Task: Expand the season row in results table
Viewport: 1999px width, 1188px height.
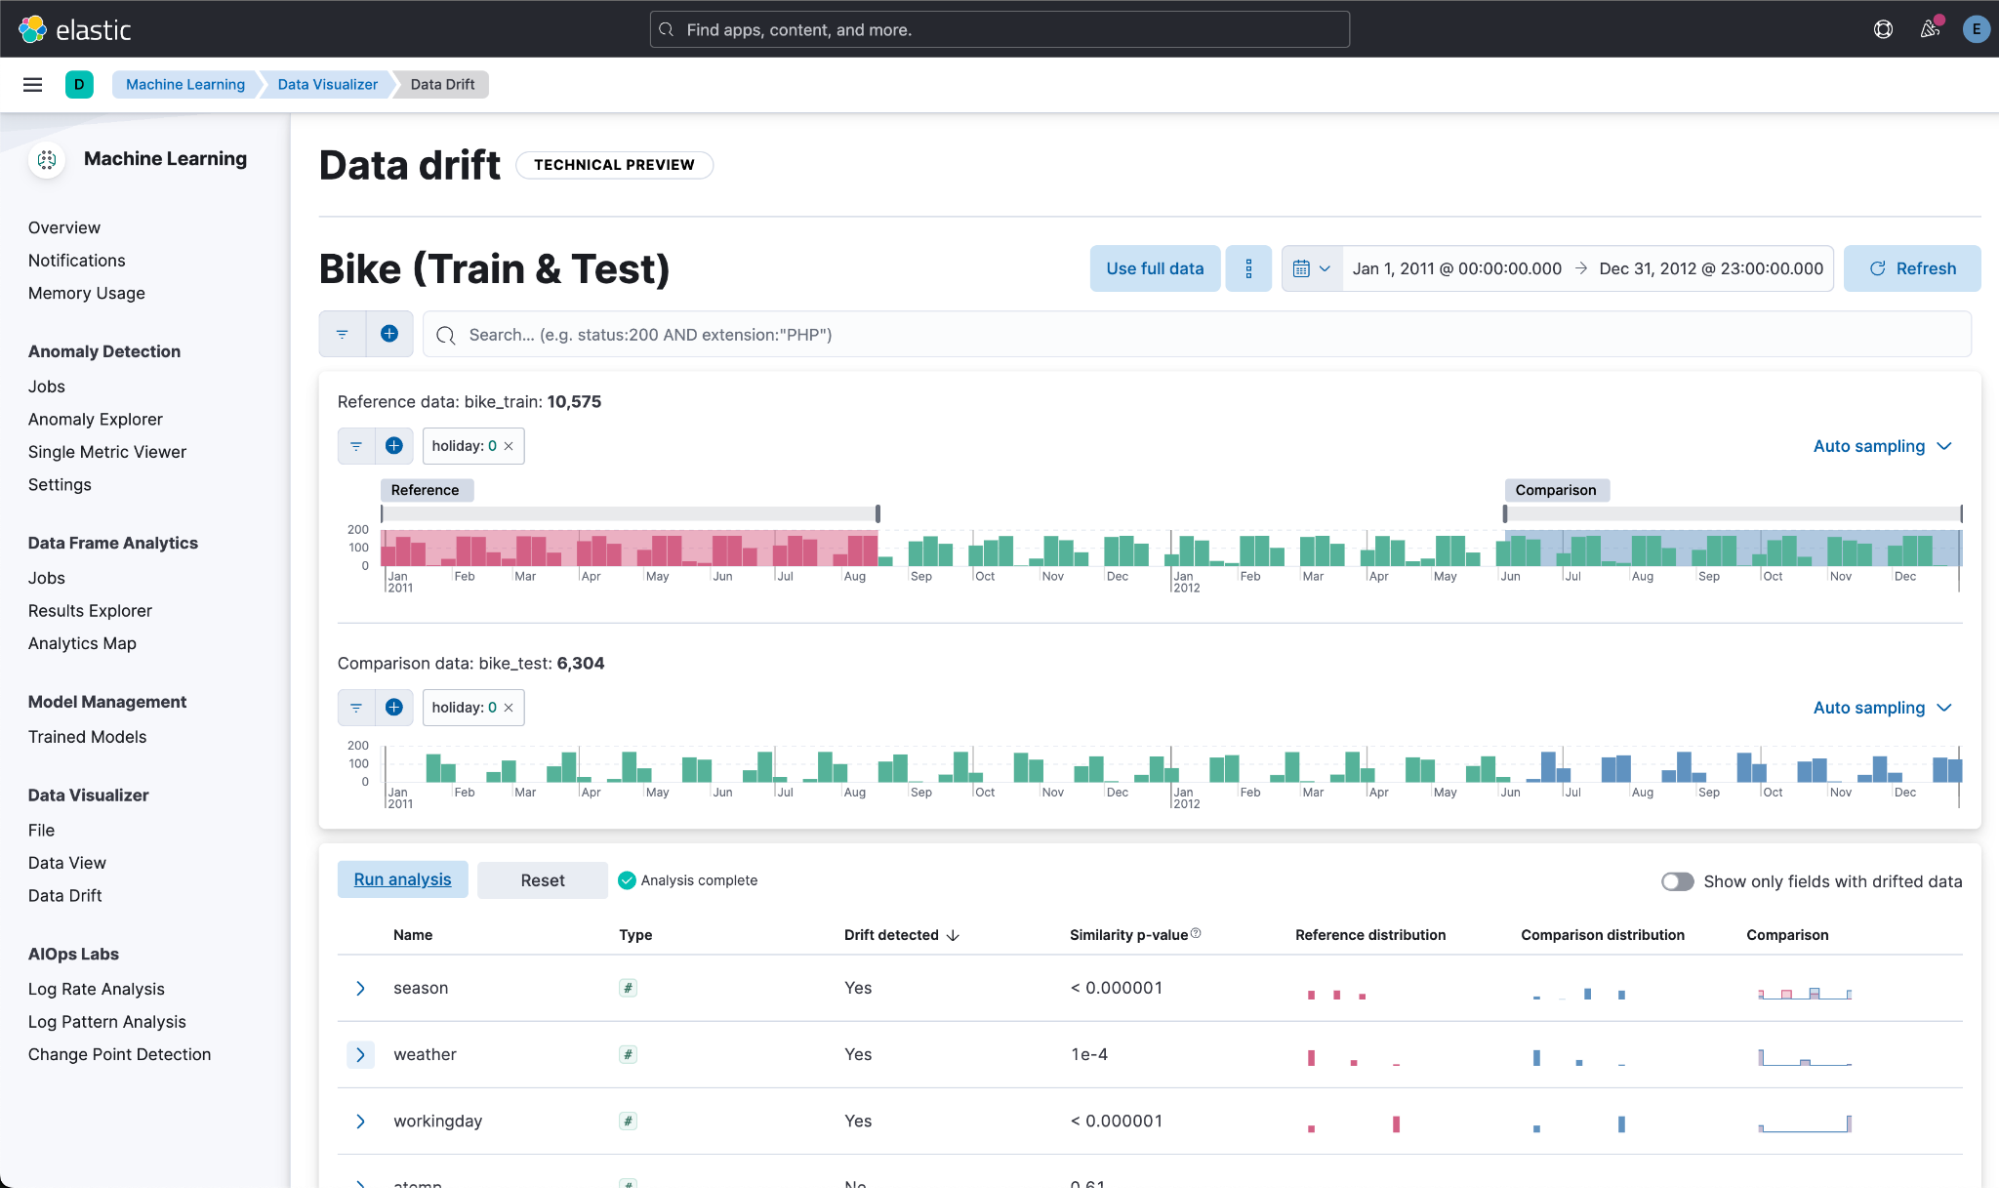Action: [360, 988]
